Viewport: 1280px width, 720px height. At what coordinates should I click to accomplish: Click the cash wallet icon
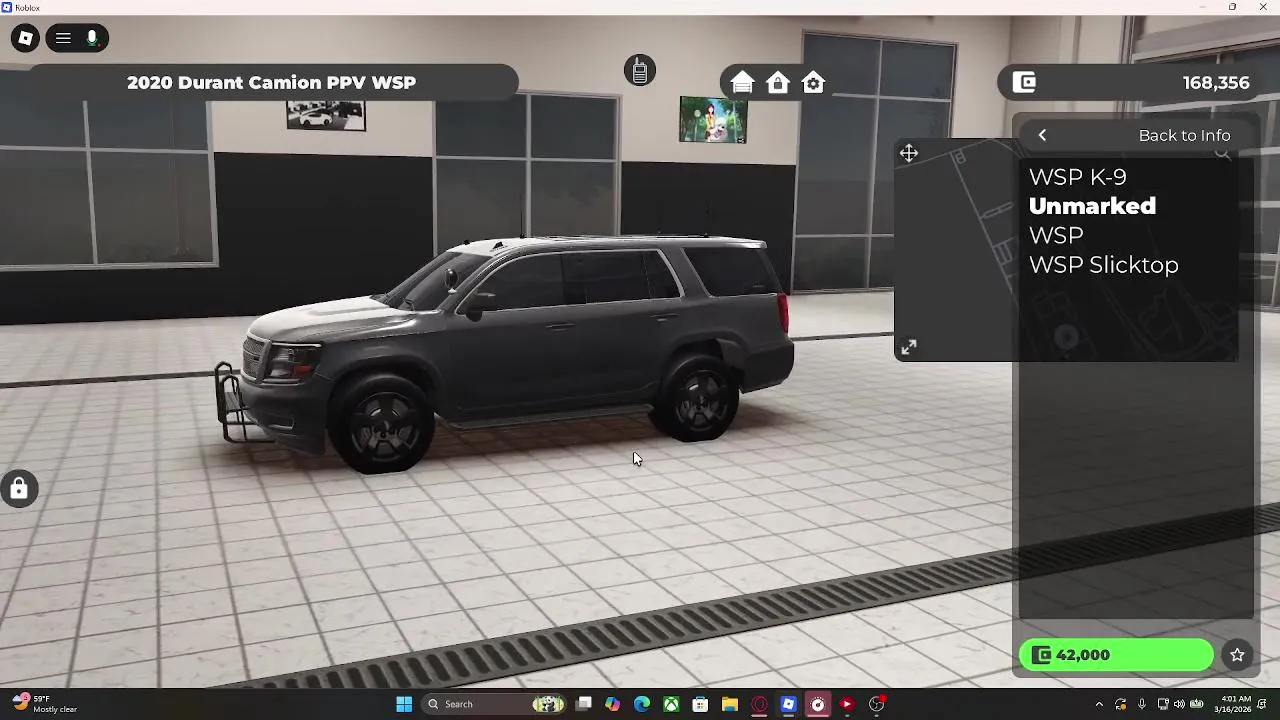point(1024,83)
